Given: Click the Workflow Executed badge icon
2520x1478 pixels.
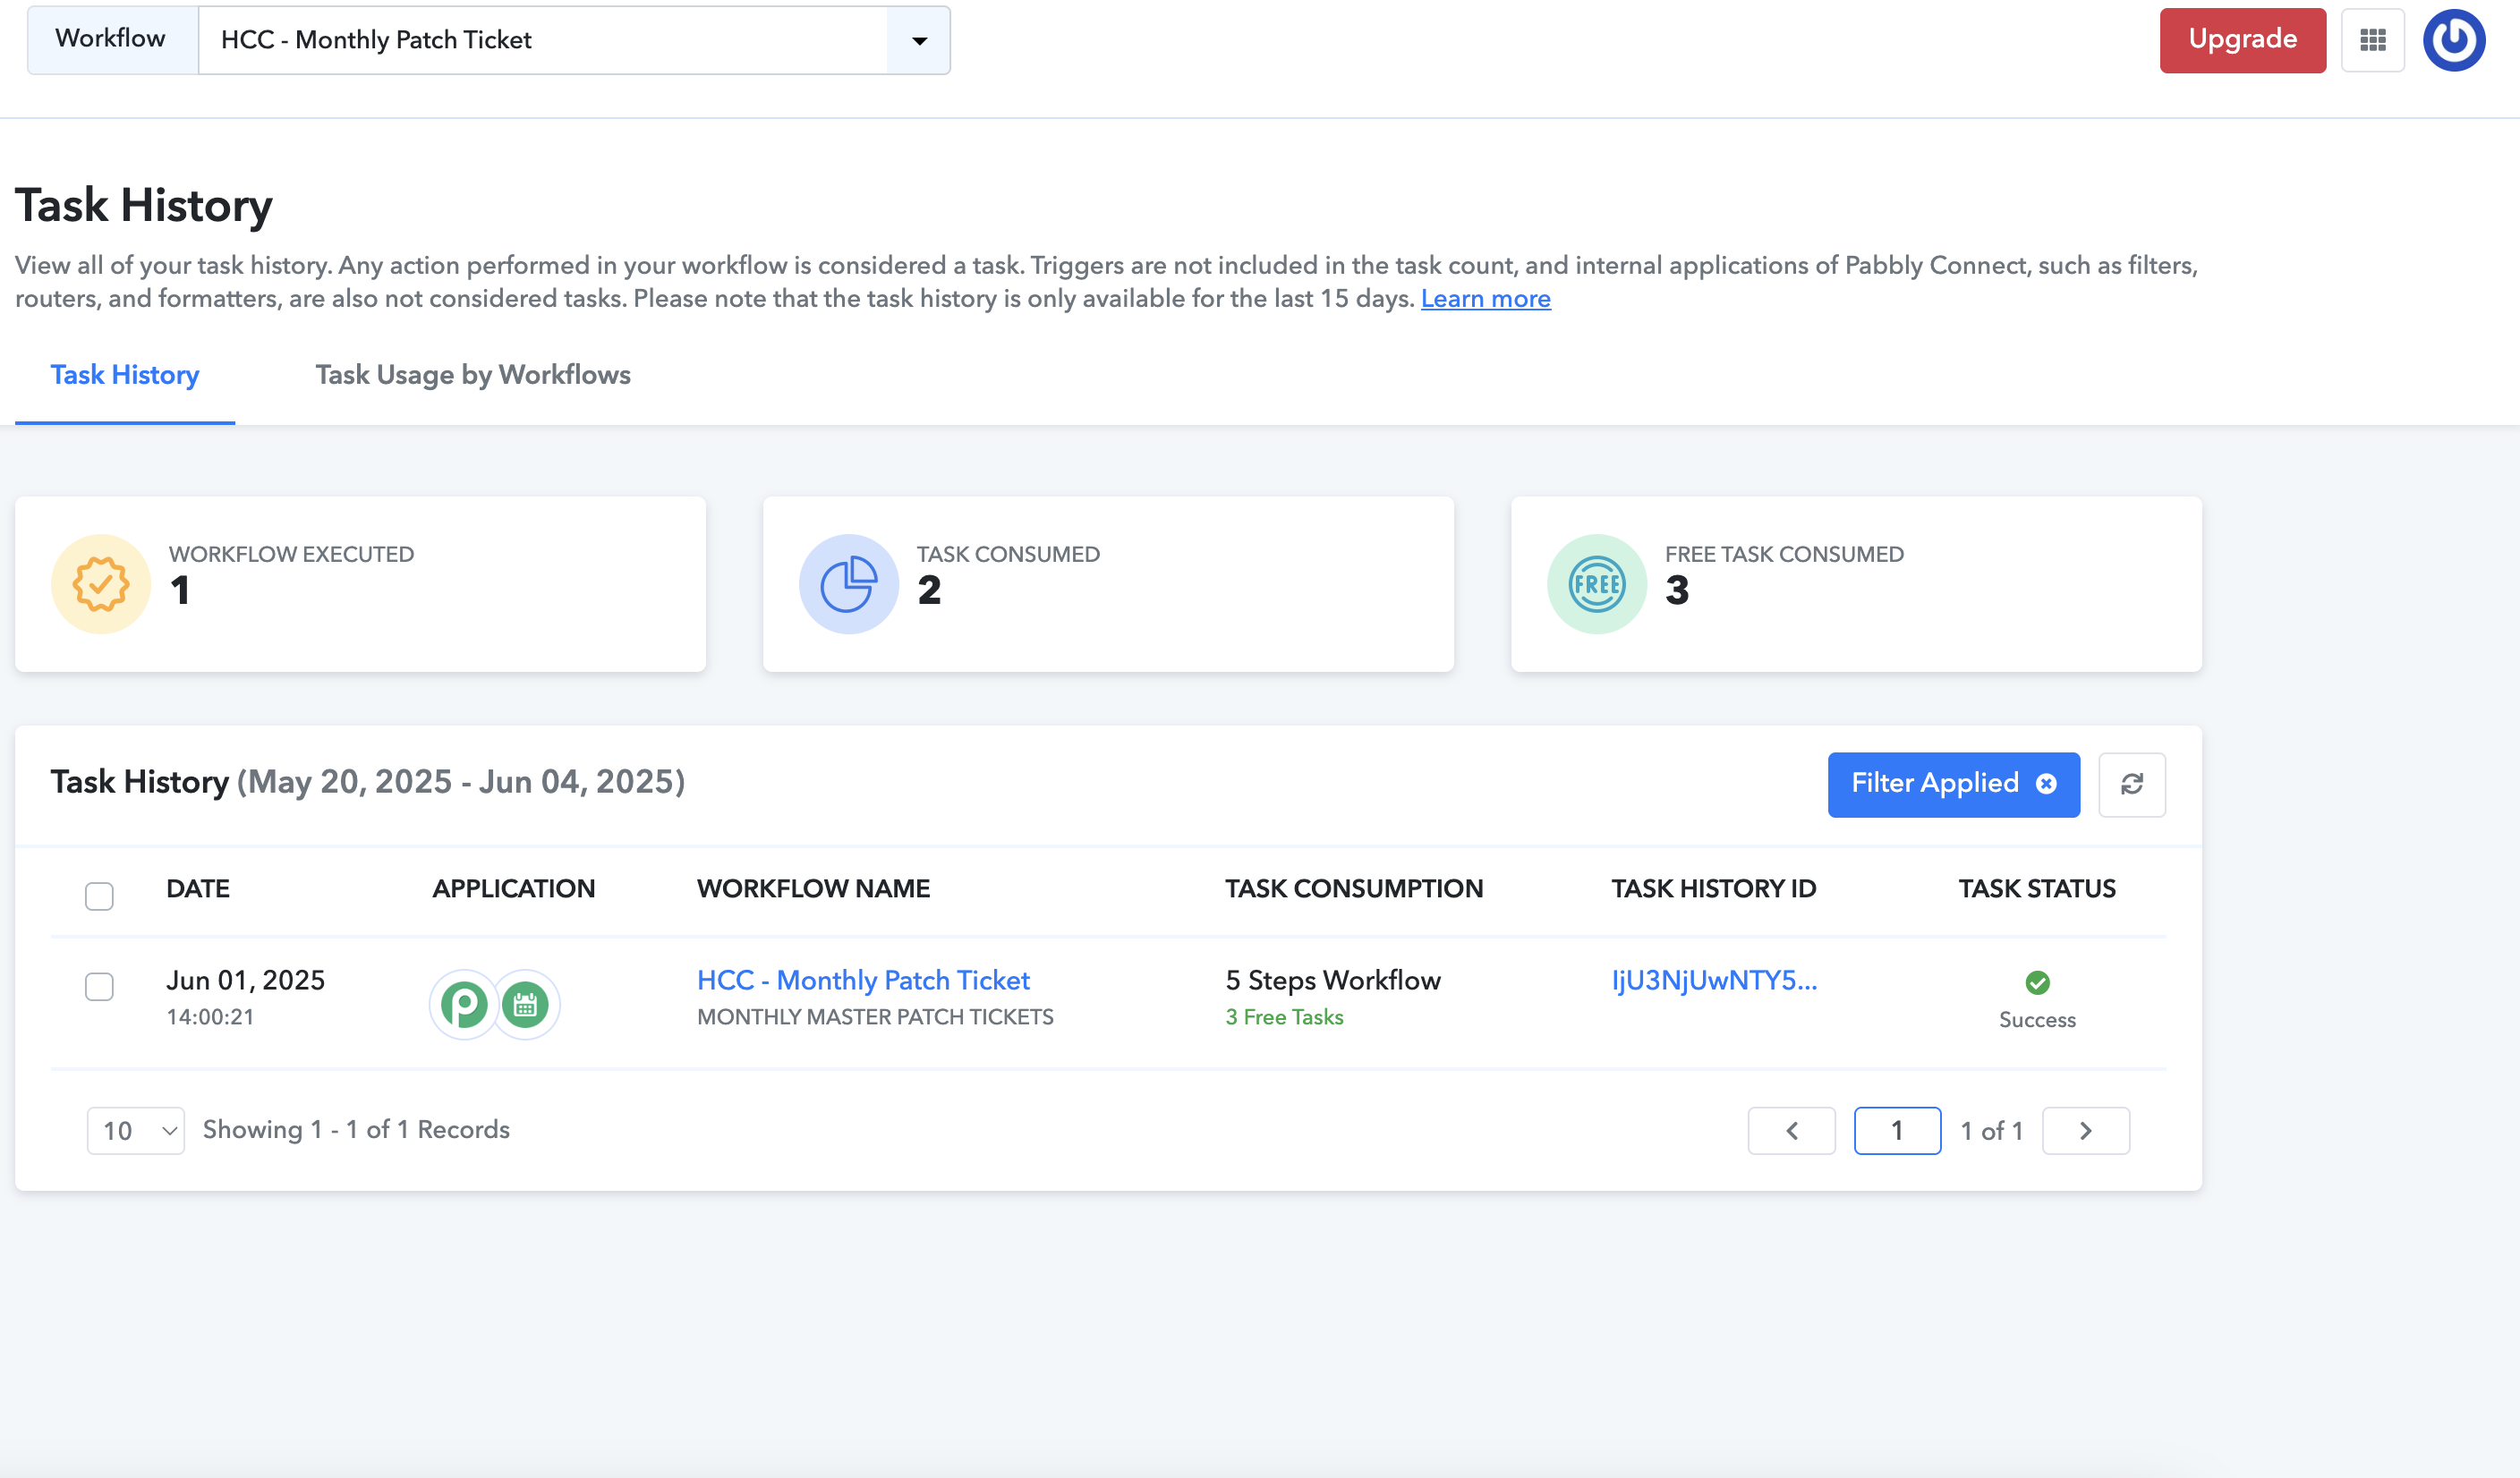Looking at the screenshot, I should pos(101,584).
